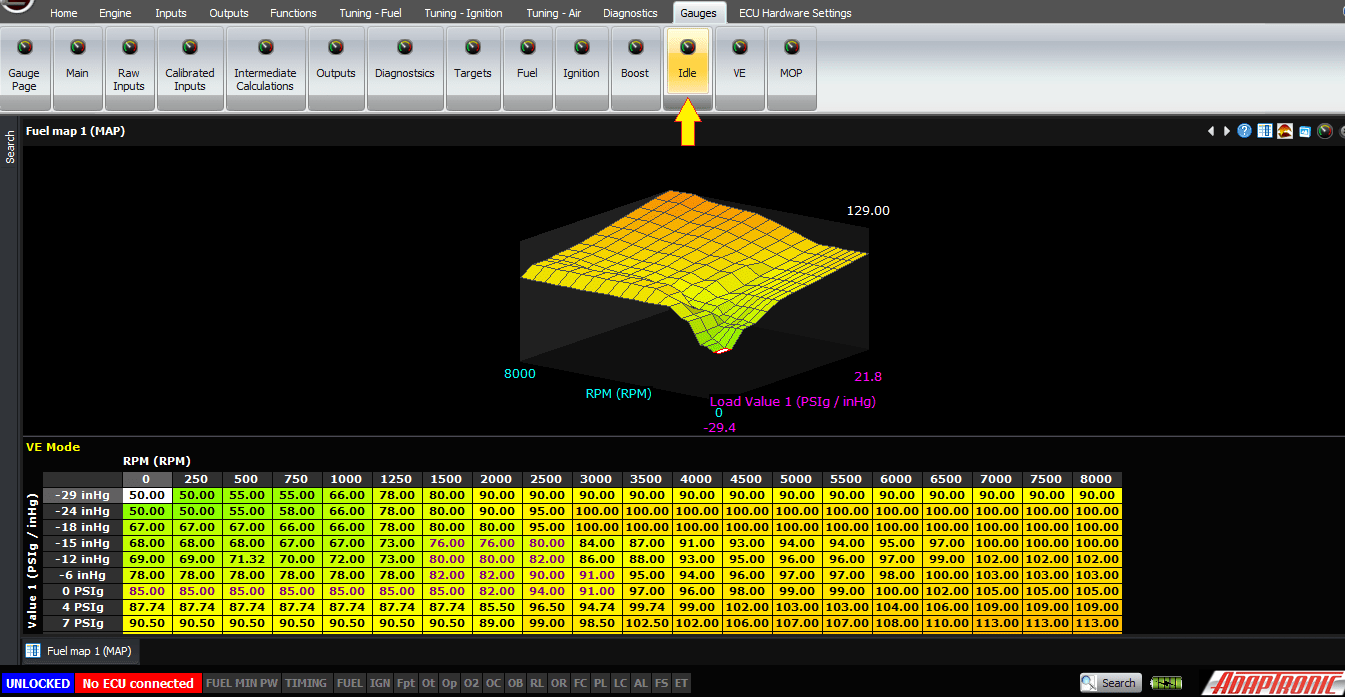Click the flame map icon in title bar
The height and width of the screenshot is (697, 1345).
tap(1284, 131)
